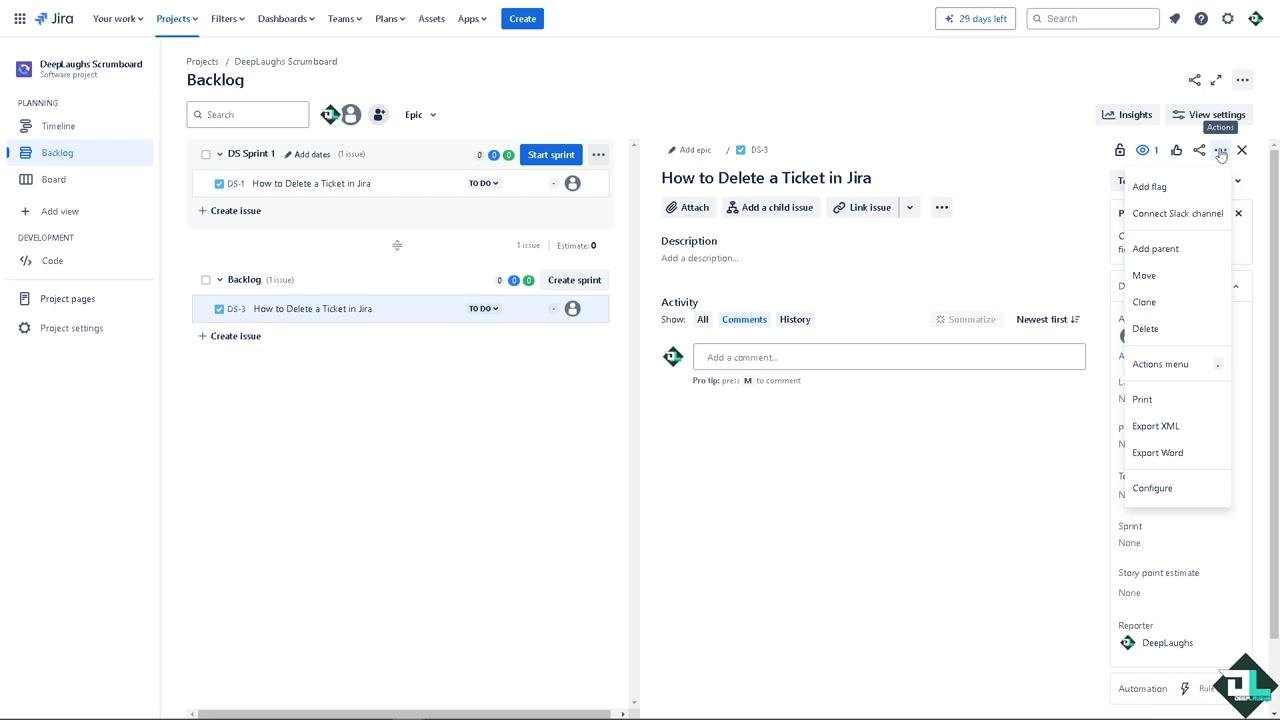The image size is (1280, 720).
Task: Show History in Activity
Action: 795,319
